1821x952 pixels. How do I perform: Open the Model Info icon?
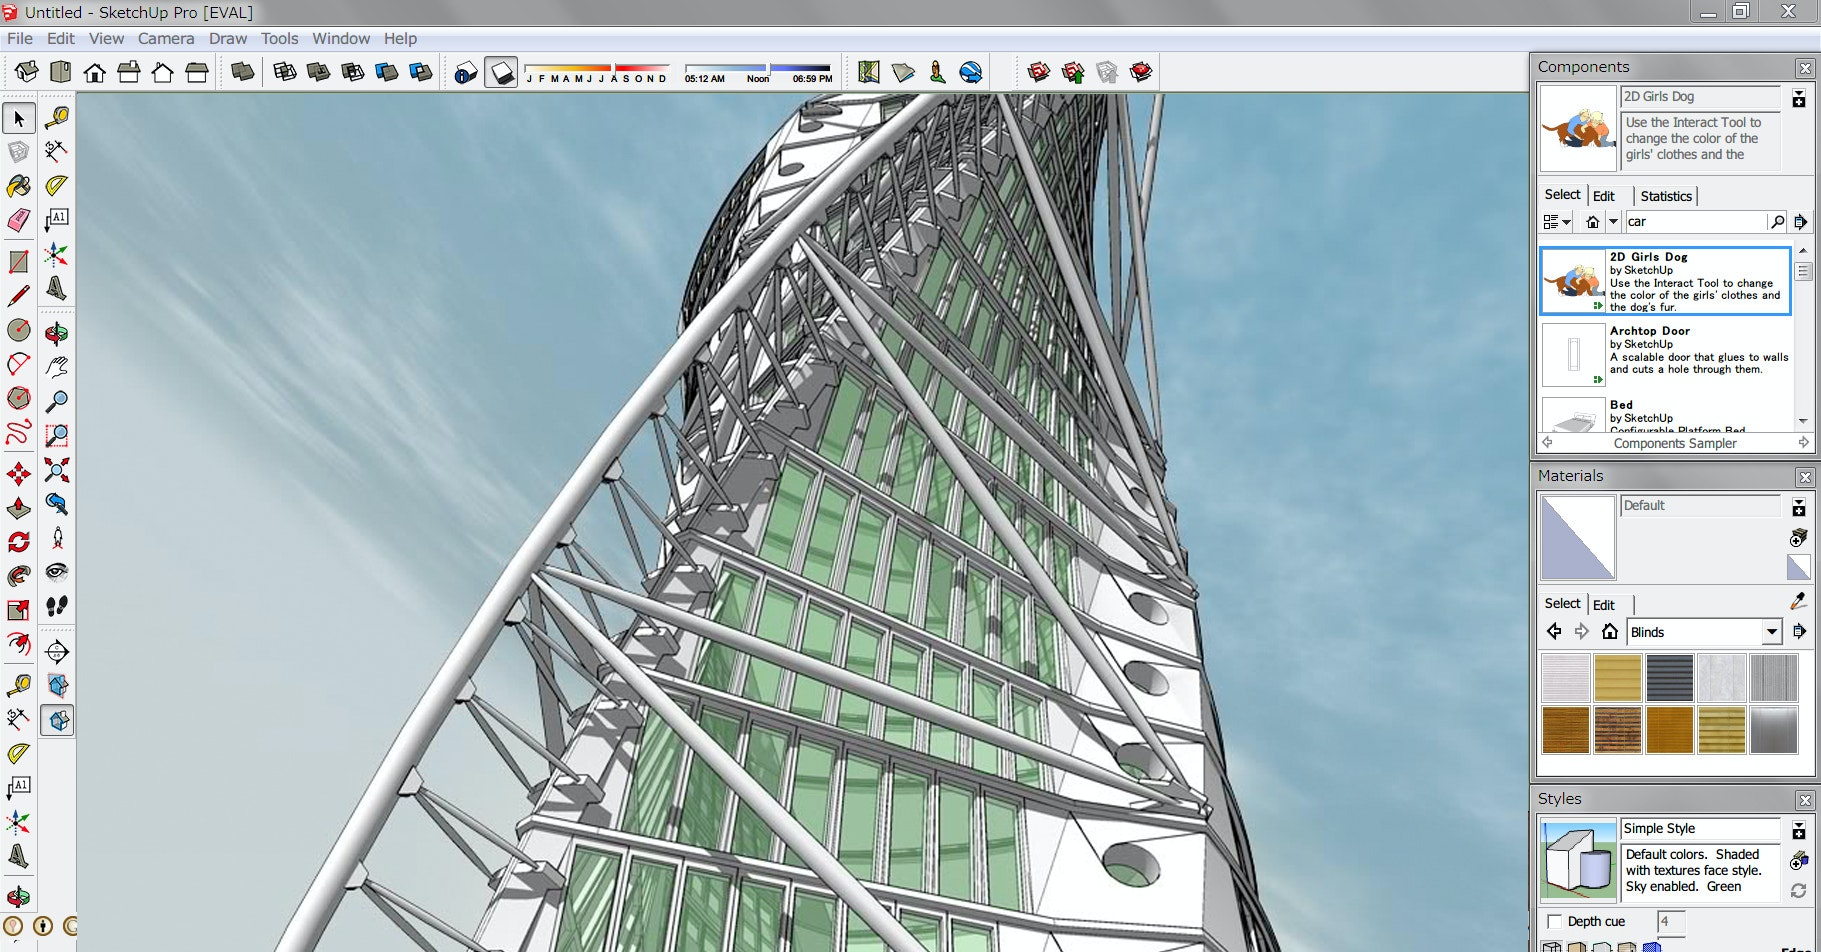466,72
